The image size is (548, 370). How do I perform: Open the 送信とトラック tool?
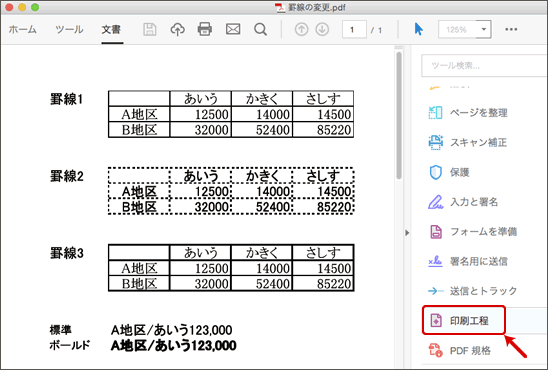(x=484, y=291)
